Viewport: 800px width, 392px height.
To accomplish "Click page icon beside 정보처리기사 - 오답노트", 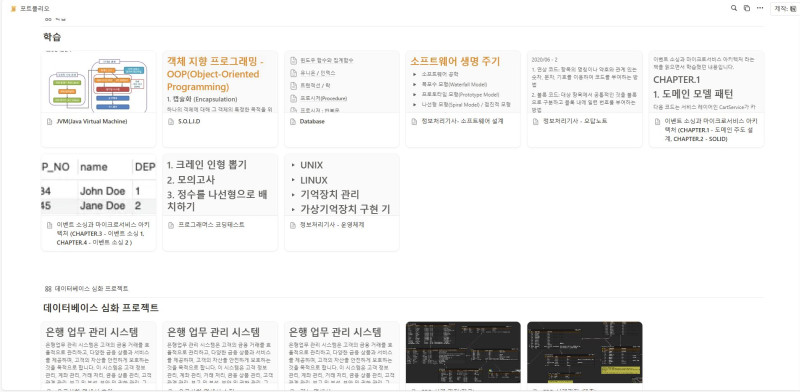I will click(536, 121).
